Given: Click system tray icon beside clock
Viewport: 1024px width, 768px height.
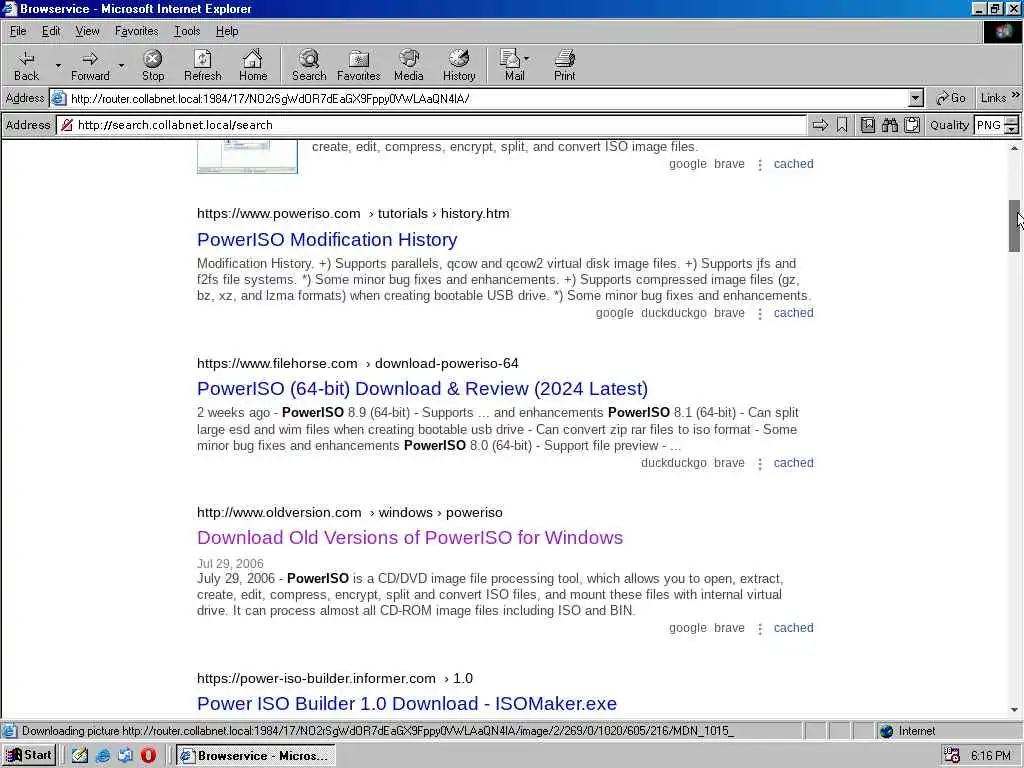Looking at the screenshot, I should point(952,756).
